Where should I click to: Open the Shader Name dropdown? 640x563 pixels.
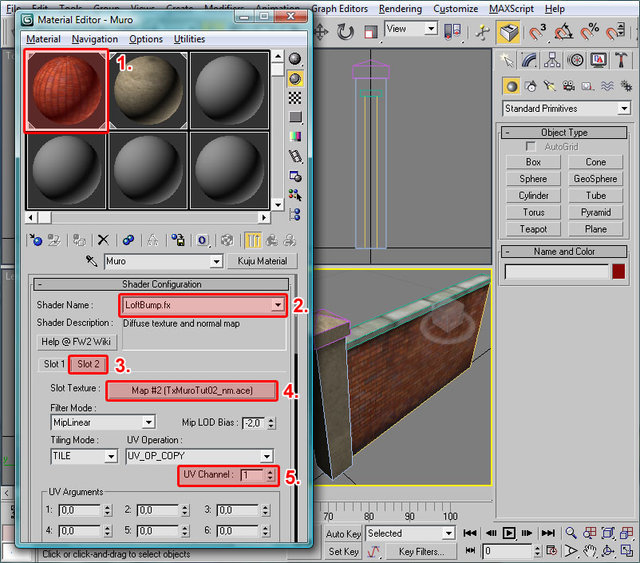point(276,305)
